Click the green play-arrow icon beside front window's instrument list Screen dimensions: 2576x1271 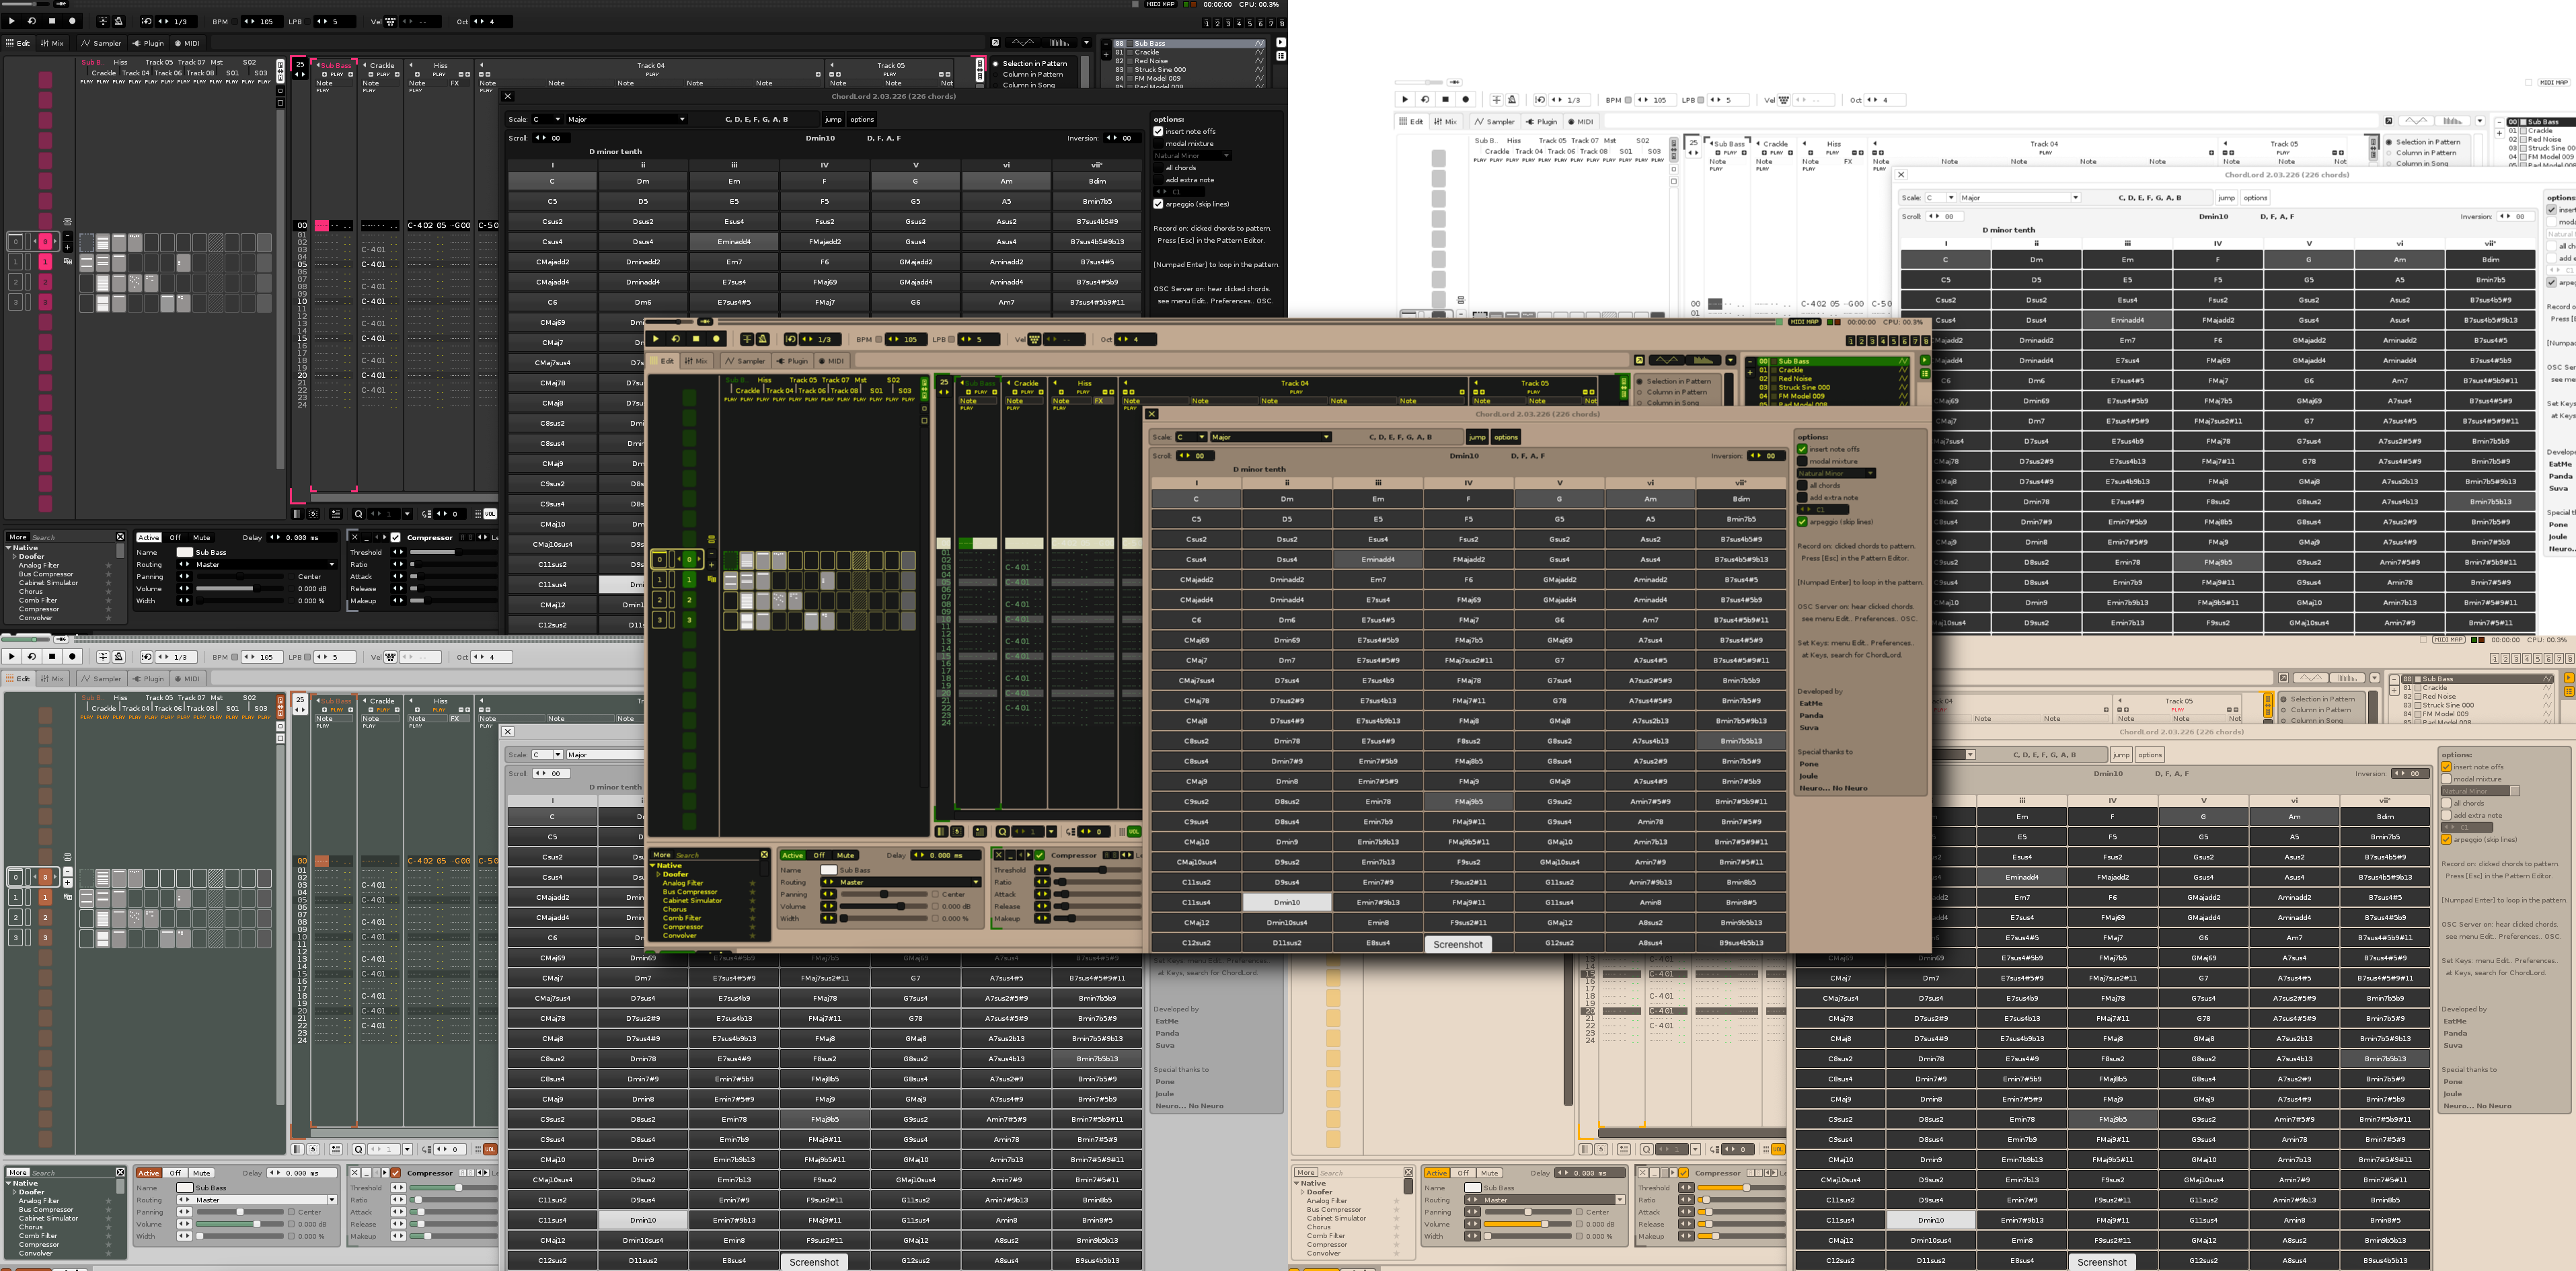(1924, 361)
